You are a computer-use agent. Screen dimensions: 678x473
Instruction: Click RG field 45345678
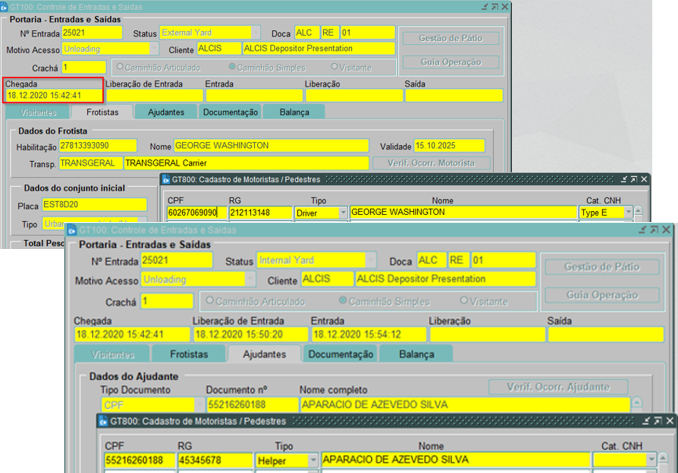[x=215, y=460]
